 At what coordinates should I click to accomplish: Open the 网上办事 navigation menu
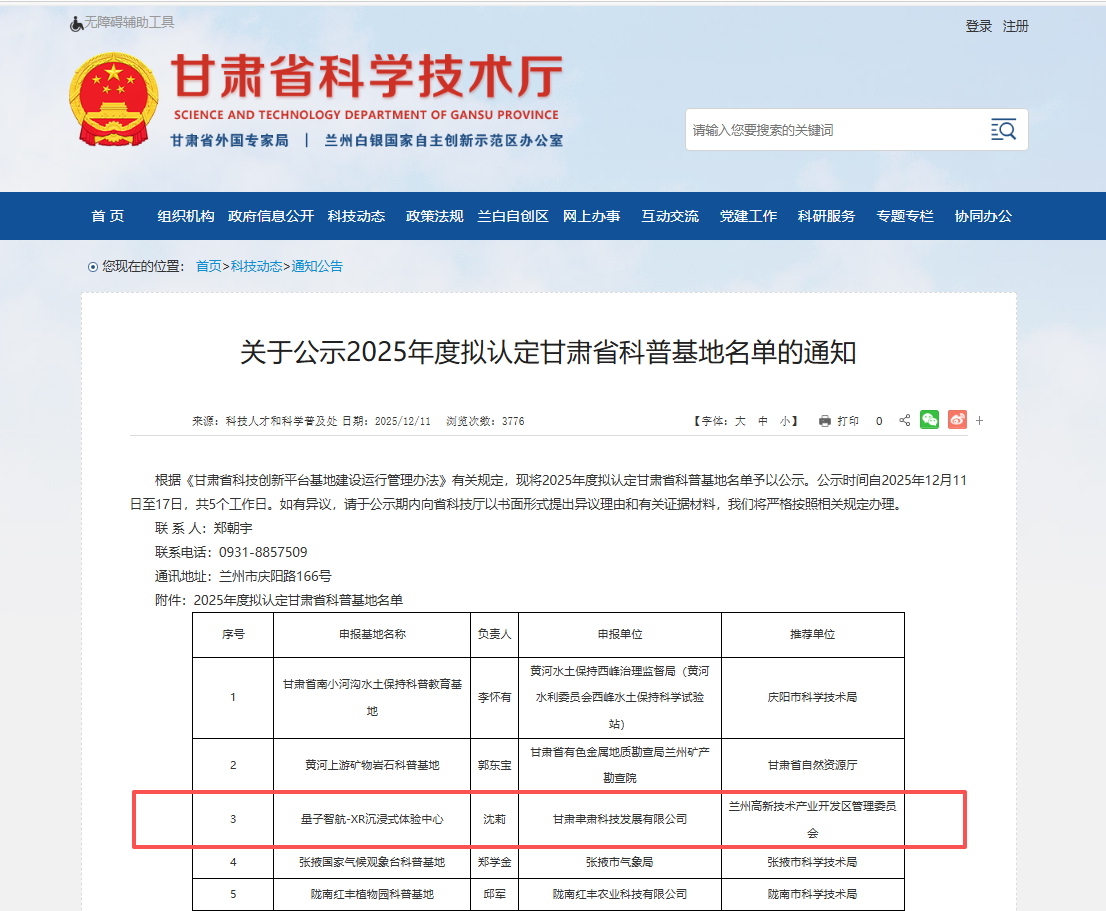click(591, 216)
